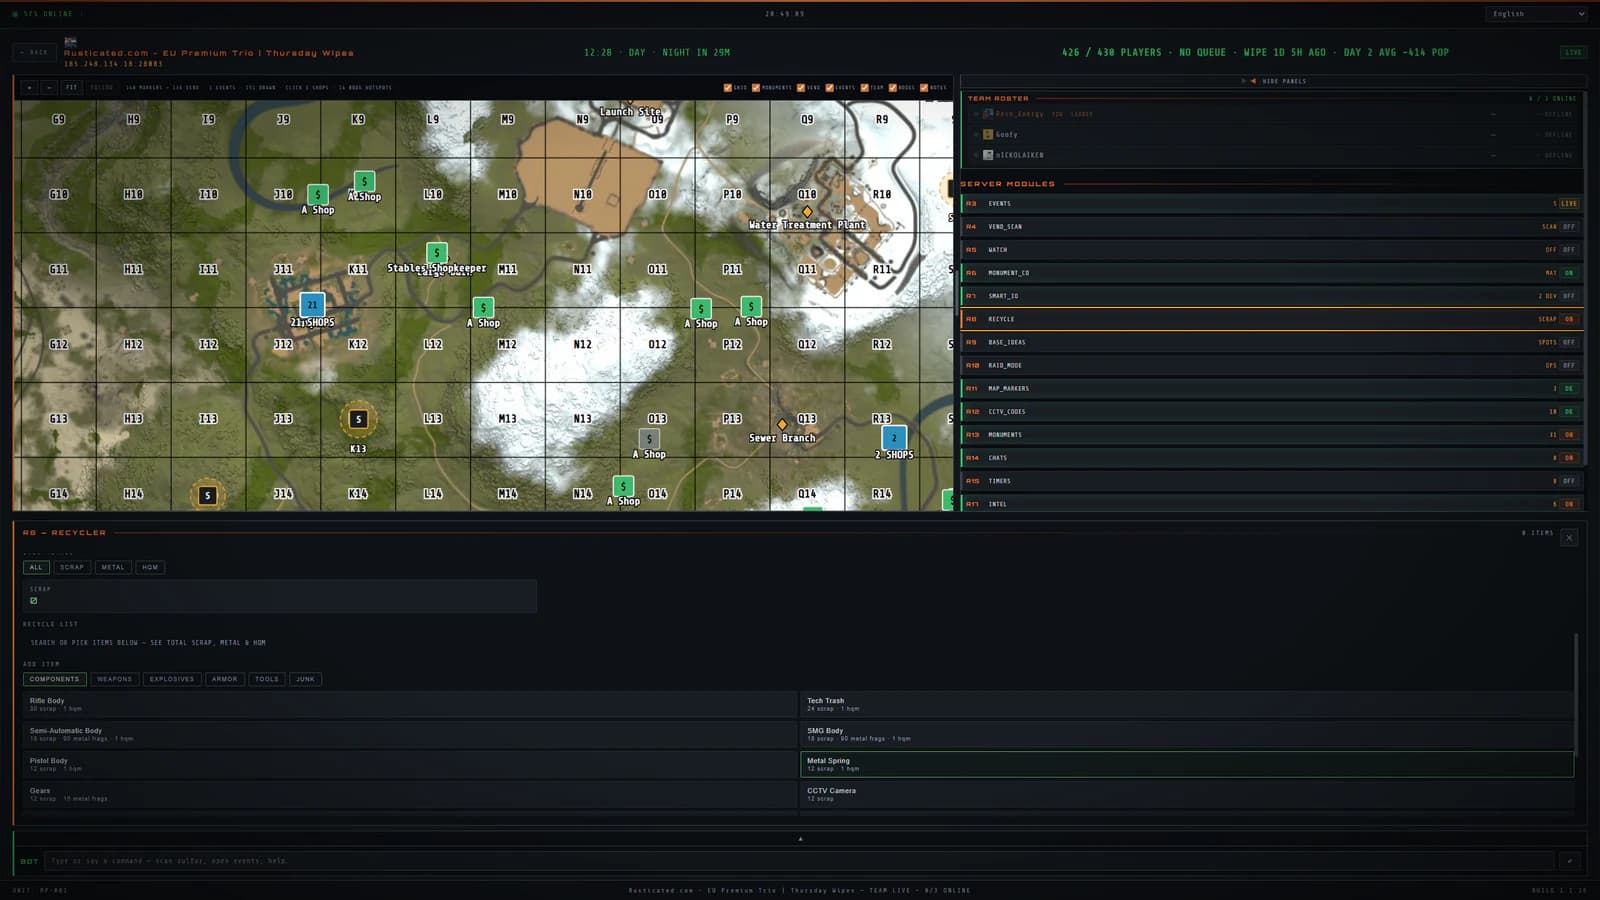This screenshot has width=1600, height=900.
Task: Toggle the MONUMENTS map layer checkbox
Action: [x=756, y=87]
